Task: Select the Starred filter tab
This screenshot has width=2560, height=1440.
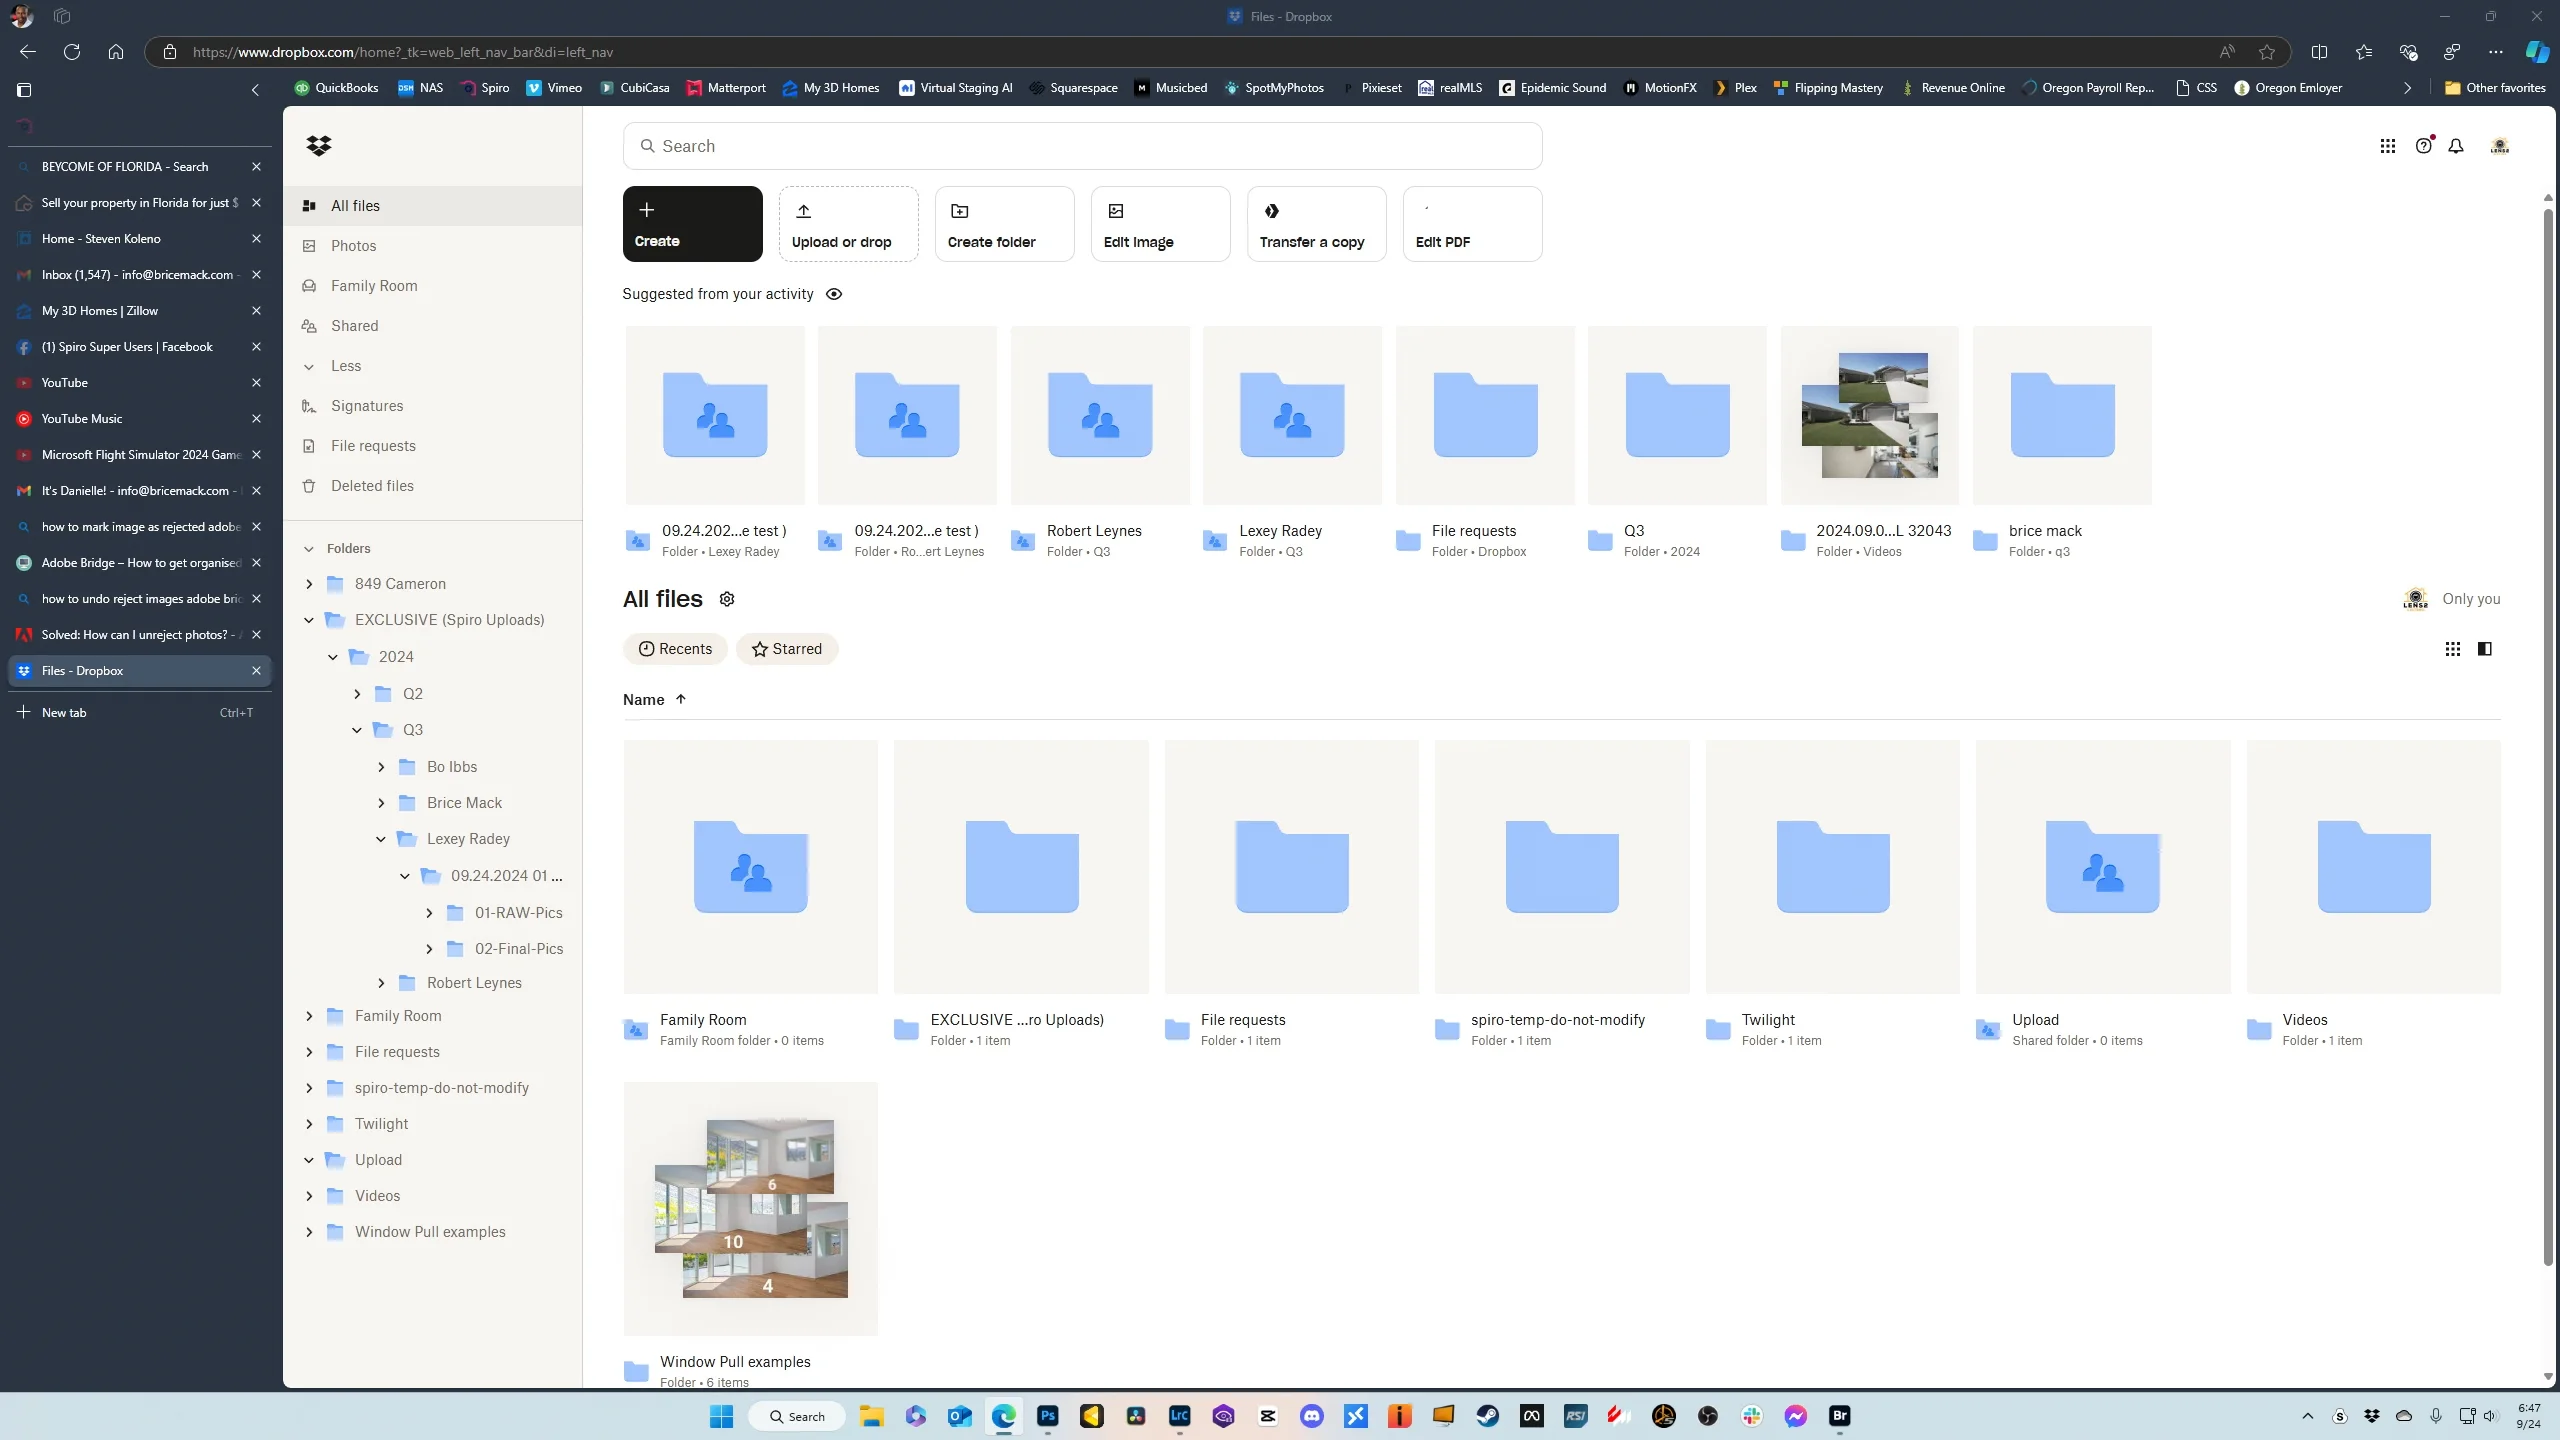Action: pos(787,649)
